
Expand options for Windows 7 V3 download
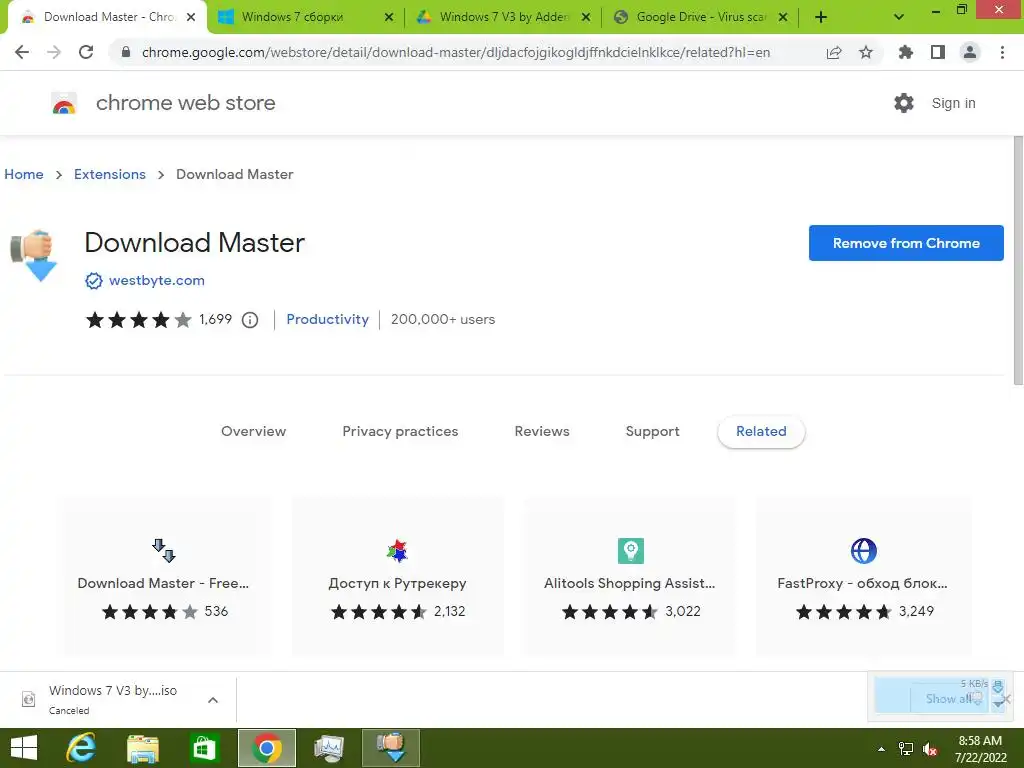pos(213,700)
